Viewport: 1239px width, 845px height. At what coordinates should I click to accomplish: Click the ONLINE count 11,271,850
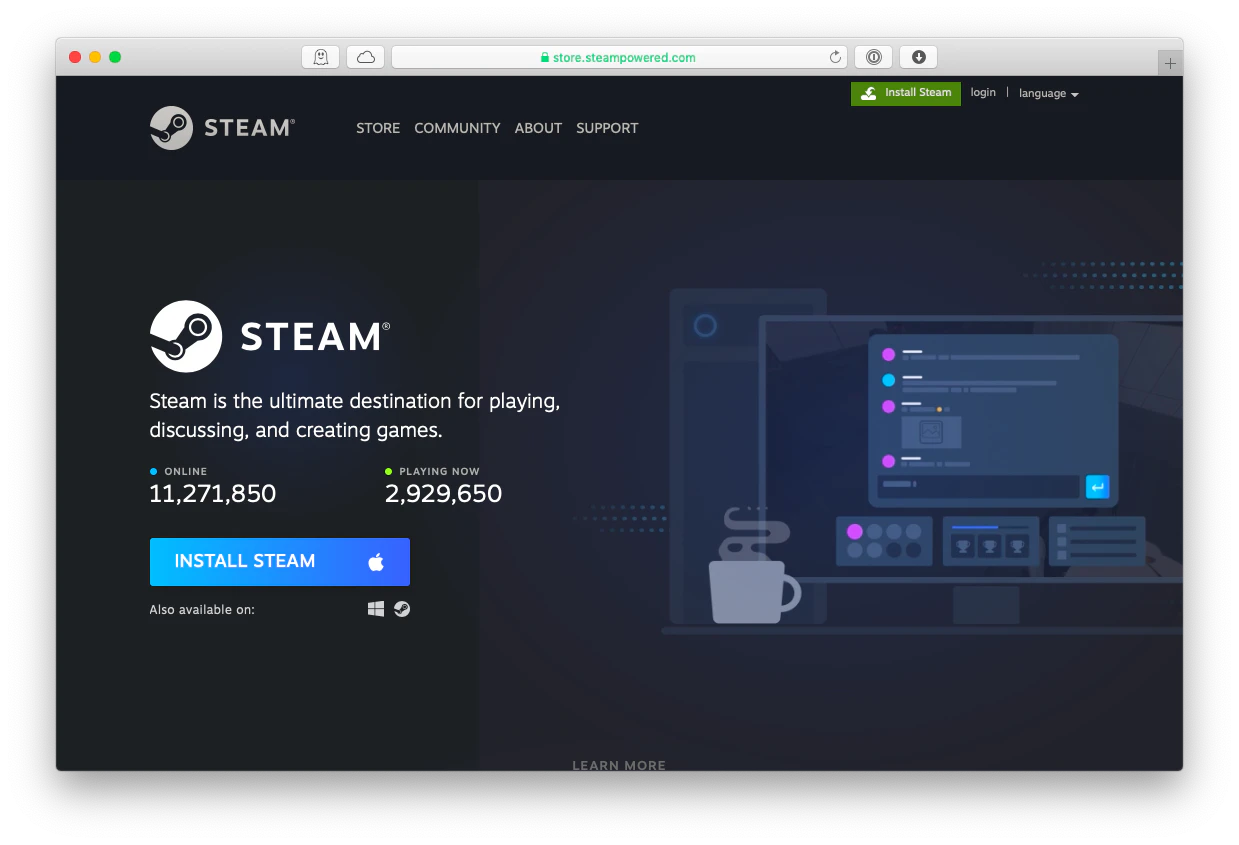[213, 493]
